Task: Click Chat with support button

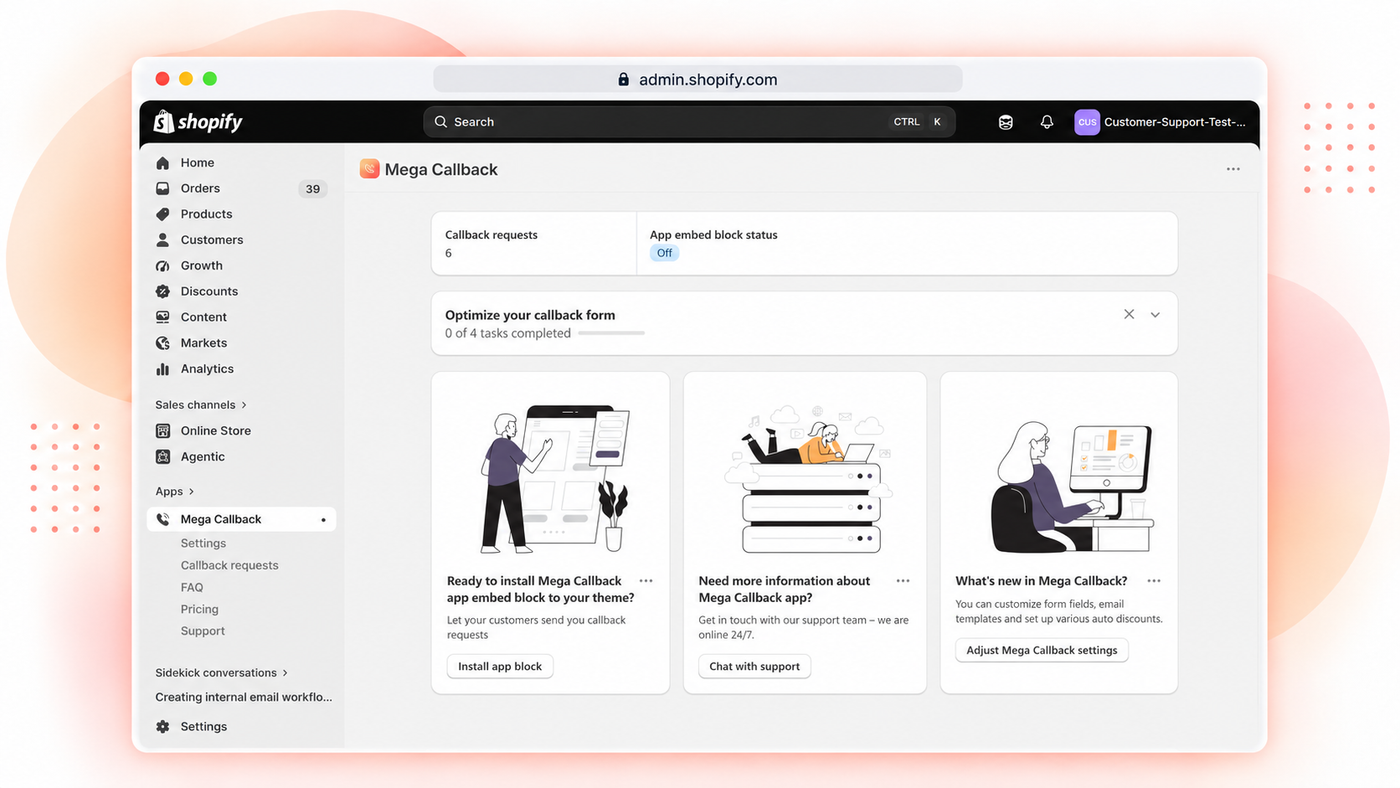Action: (755, 666)
